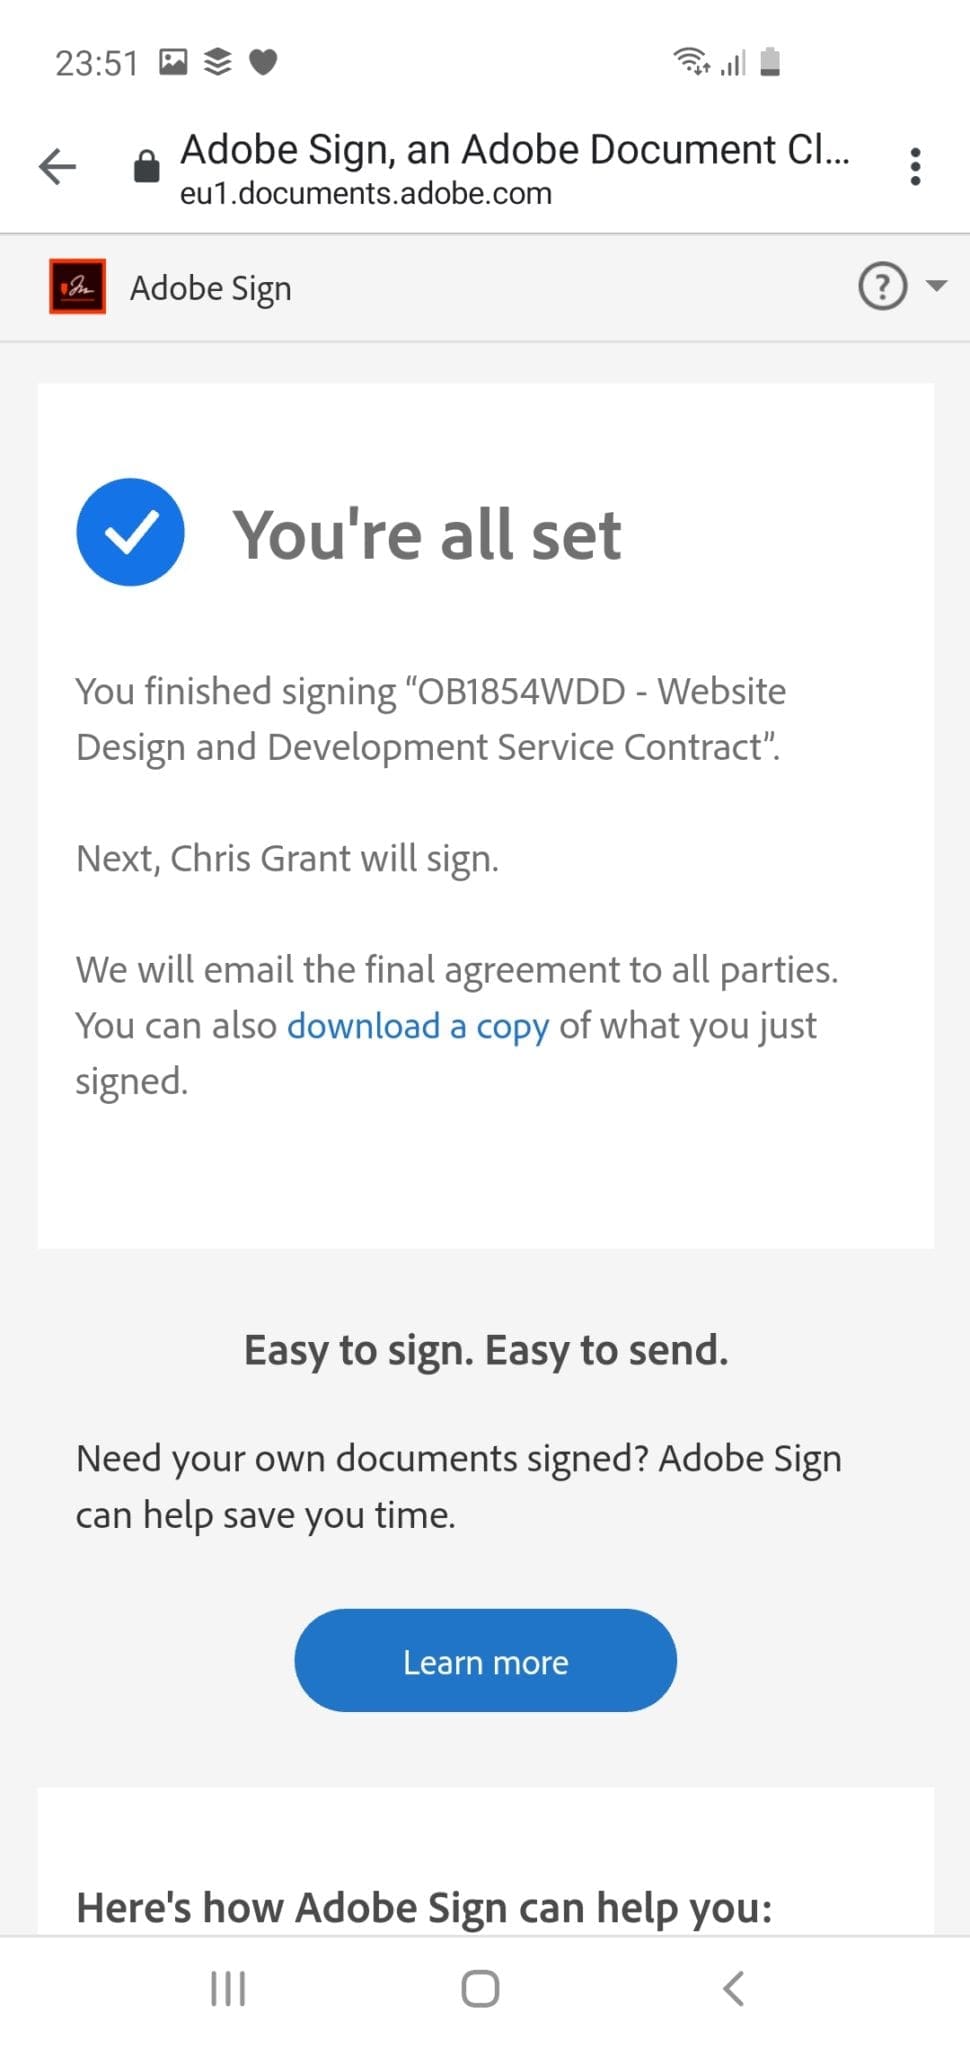The image size is (970, 2048).
Task: Open the help question mark icon
Action: [881, 287]
